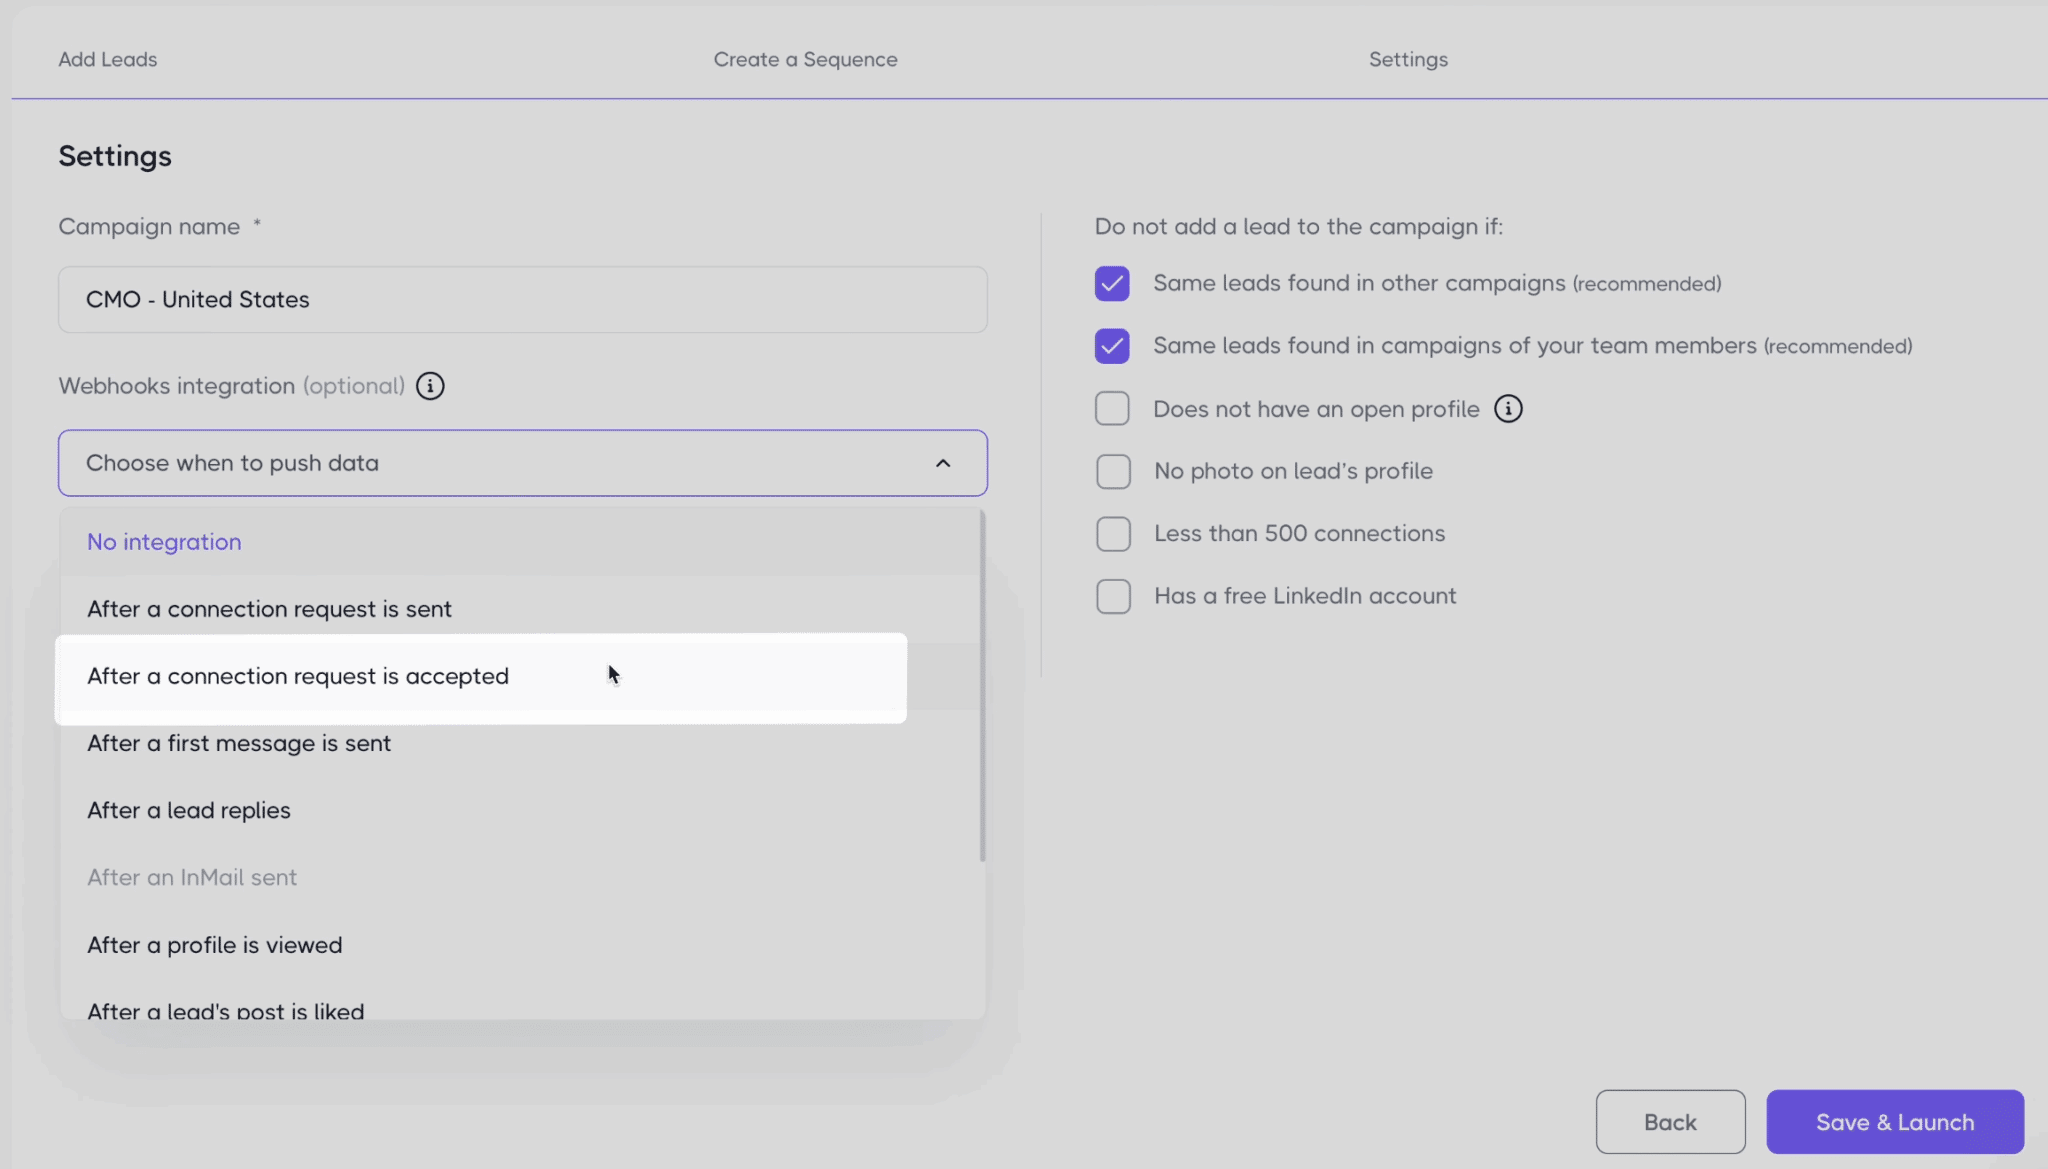Enable Does not have an open profile
2048x1169 pixels.
[x=1112, y=409]
